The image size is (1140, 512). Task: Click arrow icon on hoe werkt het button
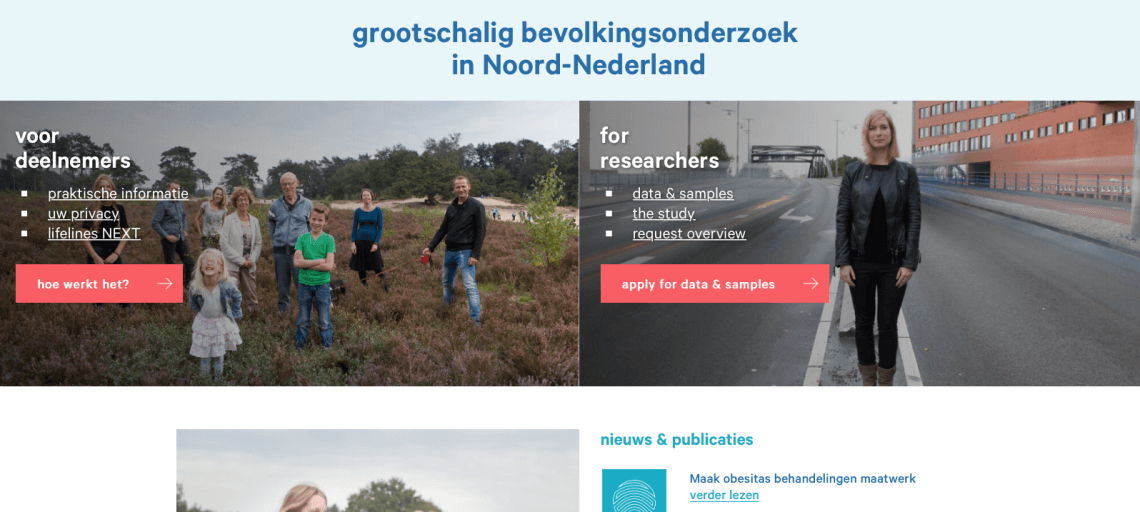tap(165, 284)
